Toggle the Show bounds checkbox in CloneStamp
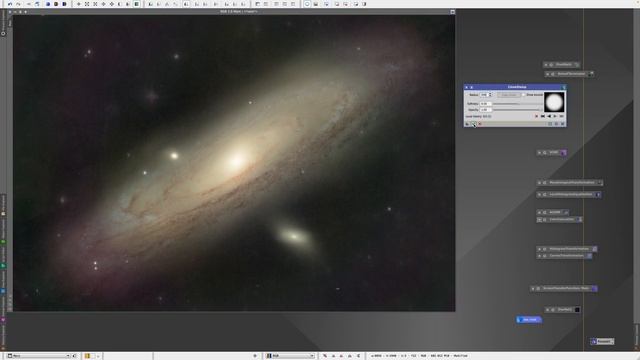 pos(523,95)
